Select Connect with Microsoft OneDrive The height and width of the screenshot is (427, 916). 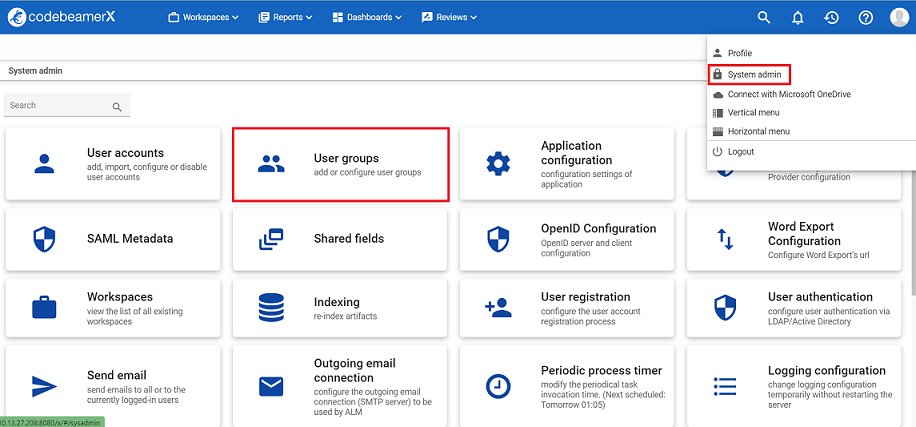coord(788,94)
